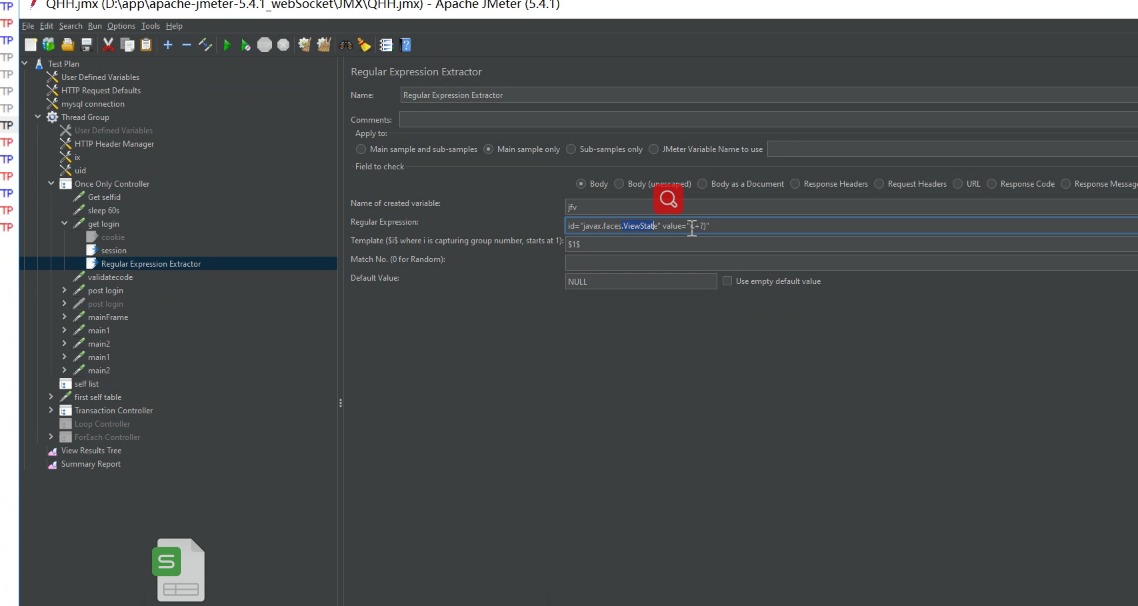The width and height of the screenshot is (1138, 606).
Task: Select mysql connection in tree
Action: [x=93, y=104]
